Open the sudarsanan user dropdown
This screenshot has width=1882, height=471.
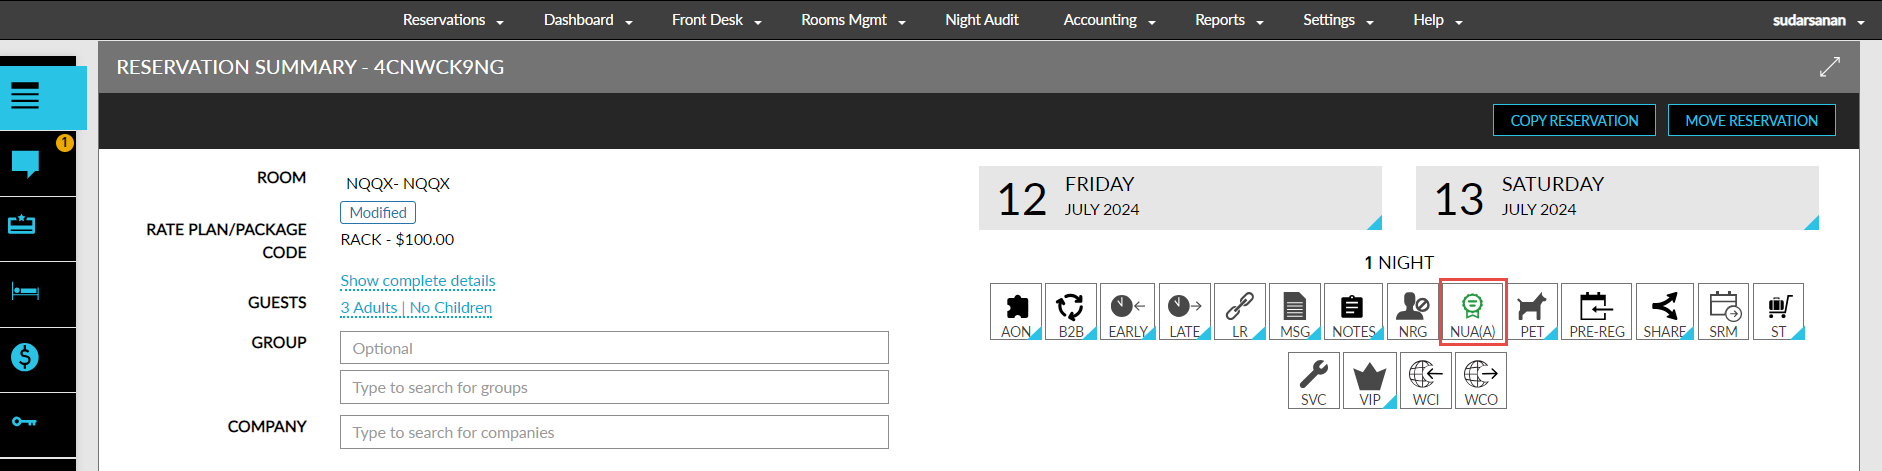point(1818,20)
